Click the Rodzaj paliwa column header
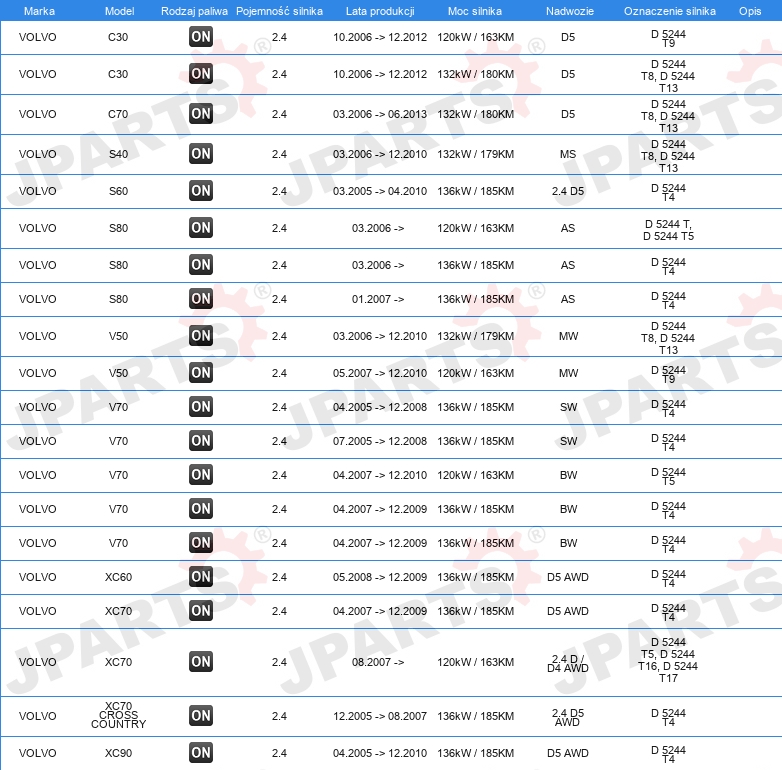782x770 pixels. pos(195,11)
